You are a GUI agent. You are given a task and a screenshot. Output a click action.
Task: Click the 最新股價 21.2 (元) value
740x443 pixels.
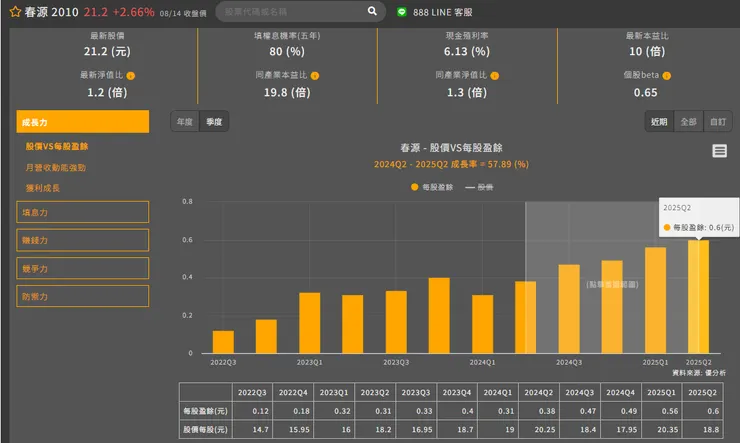tap(107, 51)
